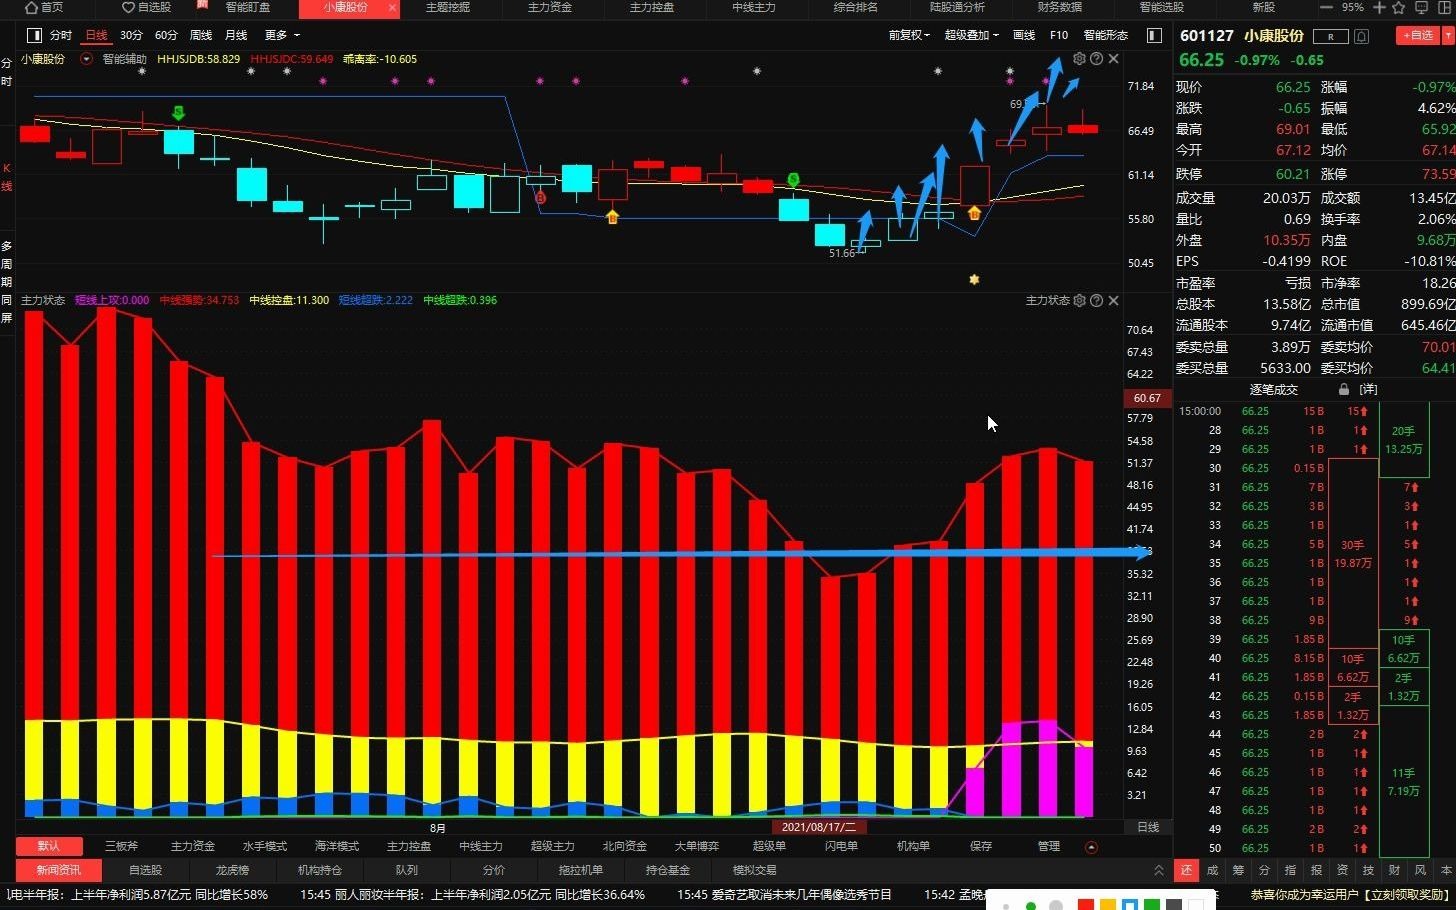The width and height of the screenshot is (1456, 910).
Task: Click the red B buy marker on chart
Action: [x=540, y=198]
